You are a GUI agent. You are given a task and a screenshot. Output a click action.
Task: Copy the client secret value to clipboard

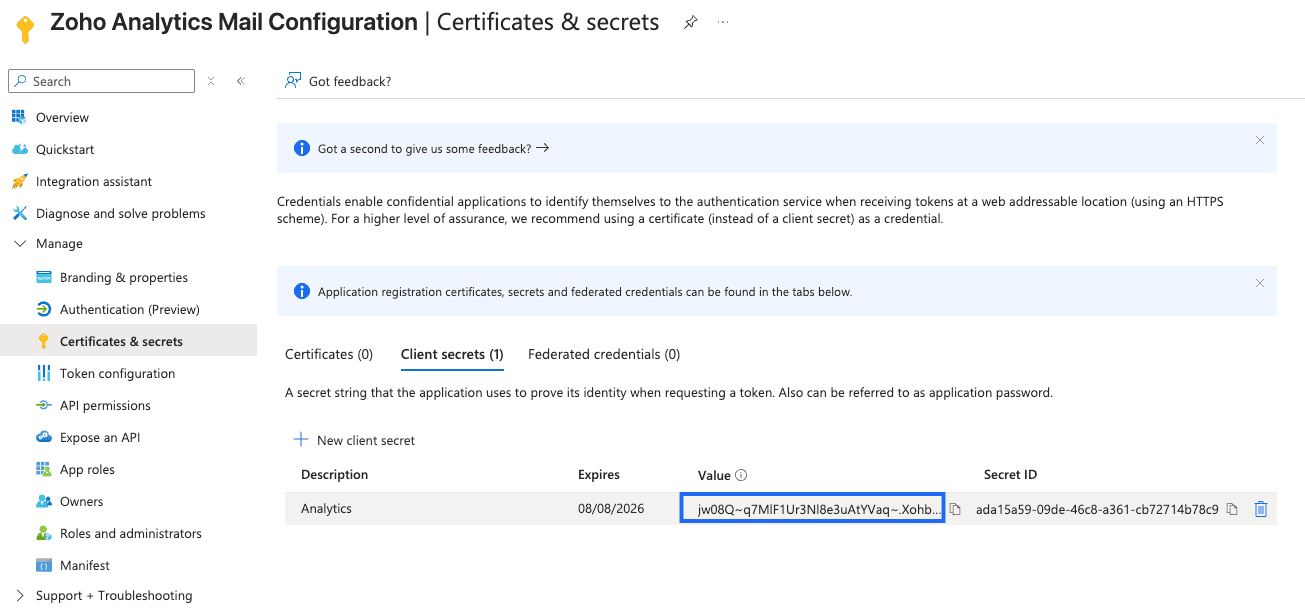click(x=955, y=509)
